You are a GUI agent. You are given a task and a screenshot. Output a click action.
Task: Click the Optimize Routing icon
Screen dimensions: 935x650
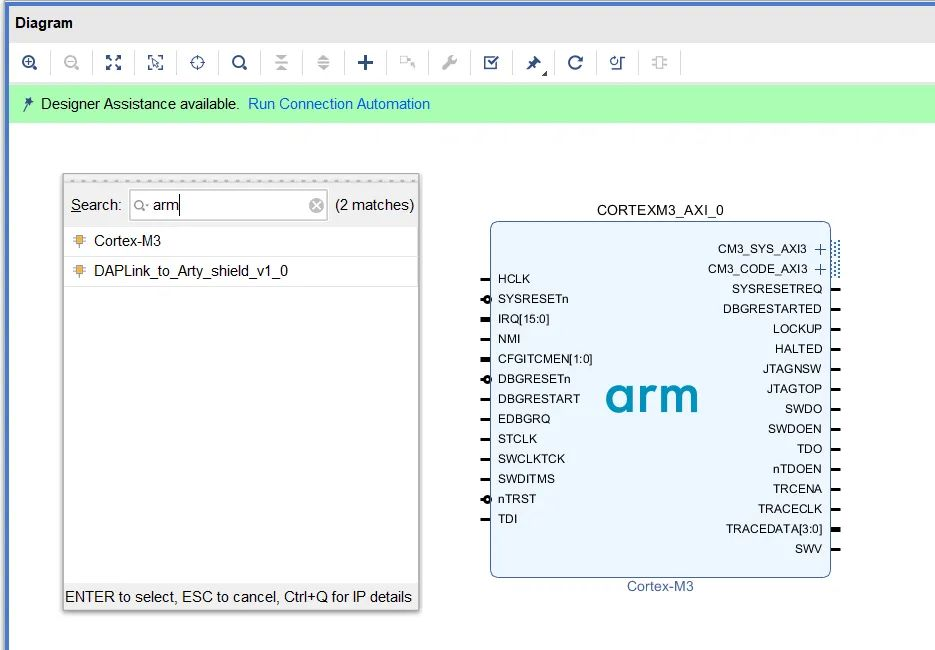click(617, 63)
